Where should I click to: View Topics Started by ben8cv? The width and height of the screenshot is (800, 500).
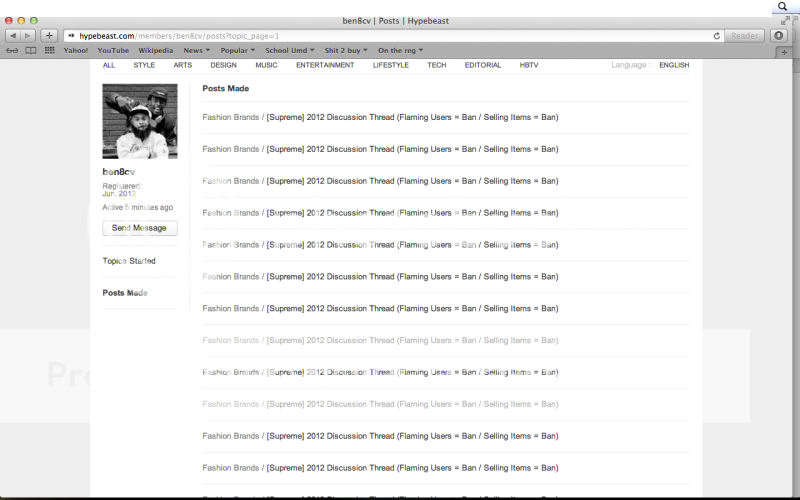coord(129,261)
